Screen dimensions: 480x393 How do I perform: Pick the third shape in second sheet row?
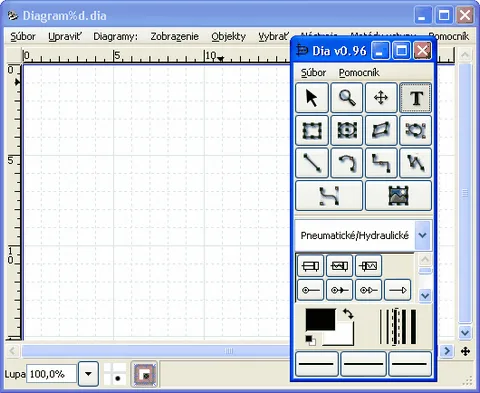368,290
